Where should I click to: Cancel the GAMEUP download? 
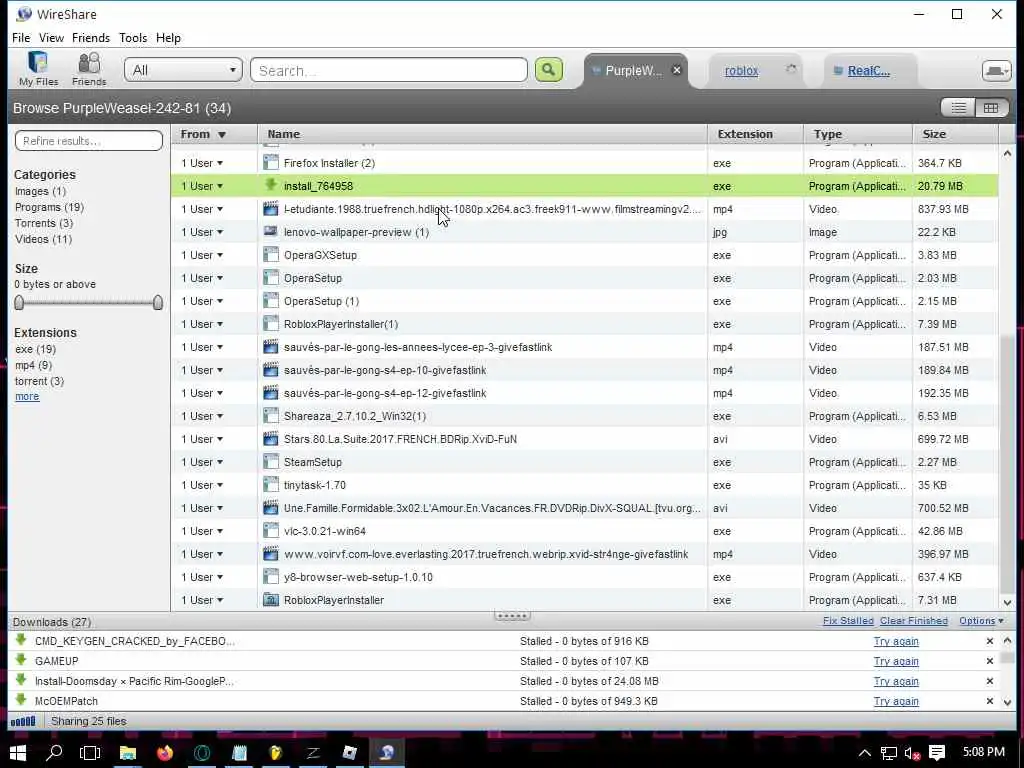[989, 661]
